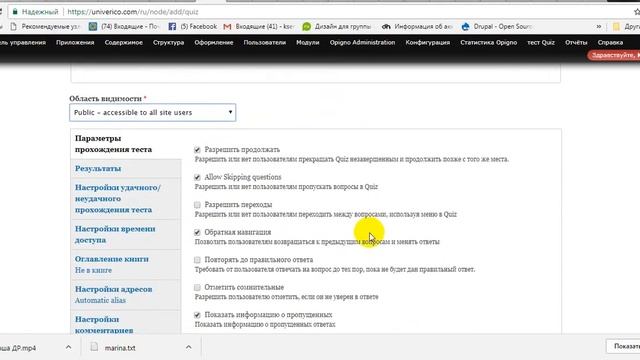The width and height of the screenshot is (640, 360).
Task: Open Область видимости dropdown
Action: [153, 113]
